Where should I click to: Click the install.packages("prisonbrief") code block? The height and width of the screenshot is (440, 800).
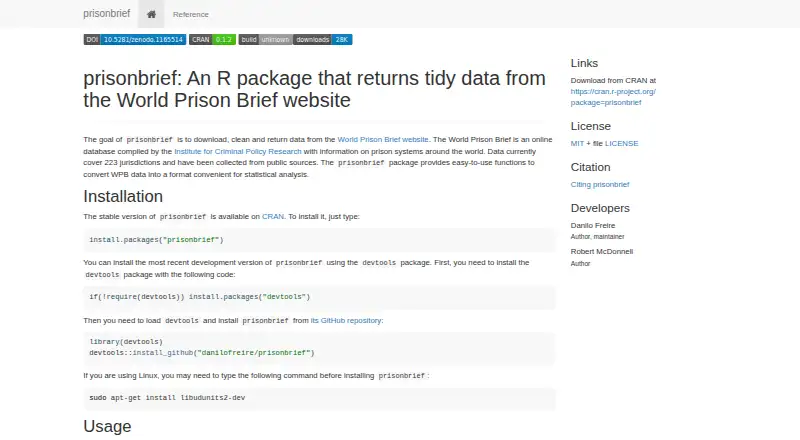(x=319, y=239)
